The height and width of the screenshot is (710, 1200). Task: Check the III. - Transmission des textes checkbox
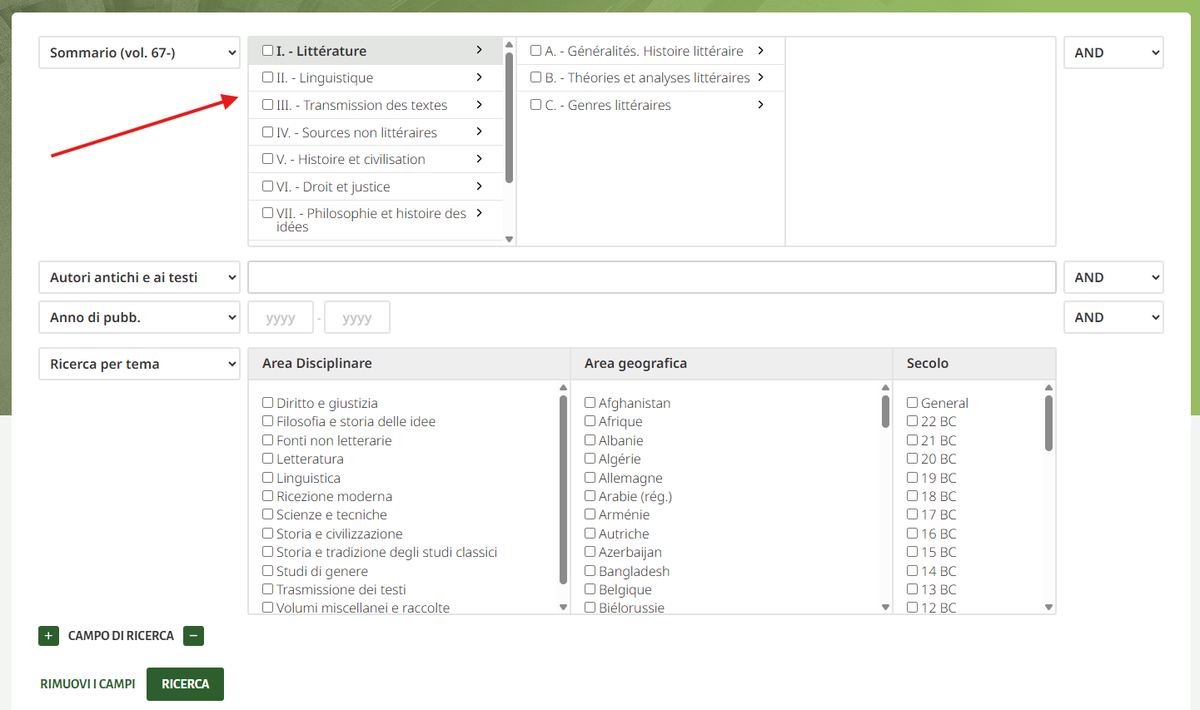[267, 105]
